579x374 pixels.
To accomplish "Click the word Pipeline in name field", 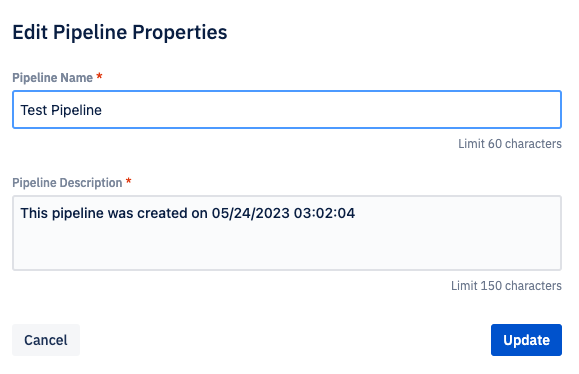I will pos(76,110).
